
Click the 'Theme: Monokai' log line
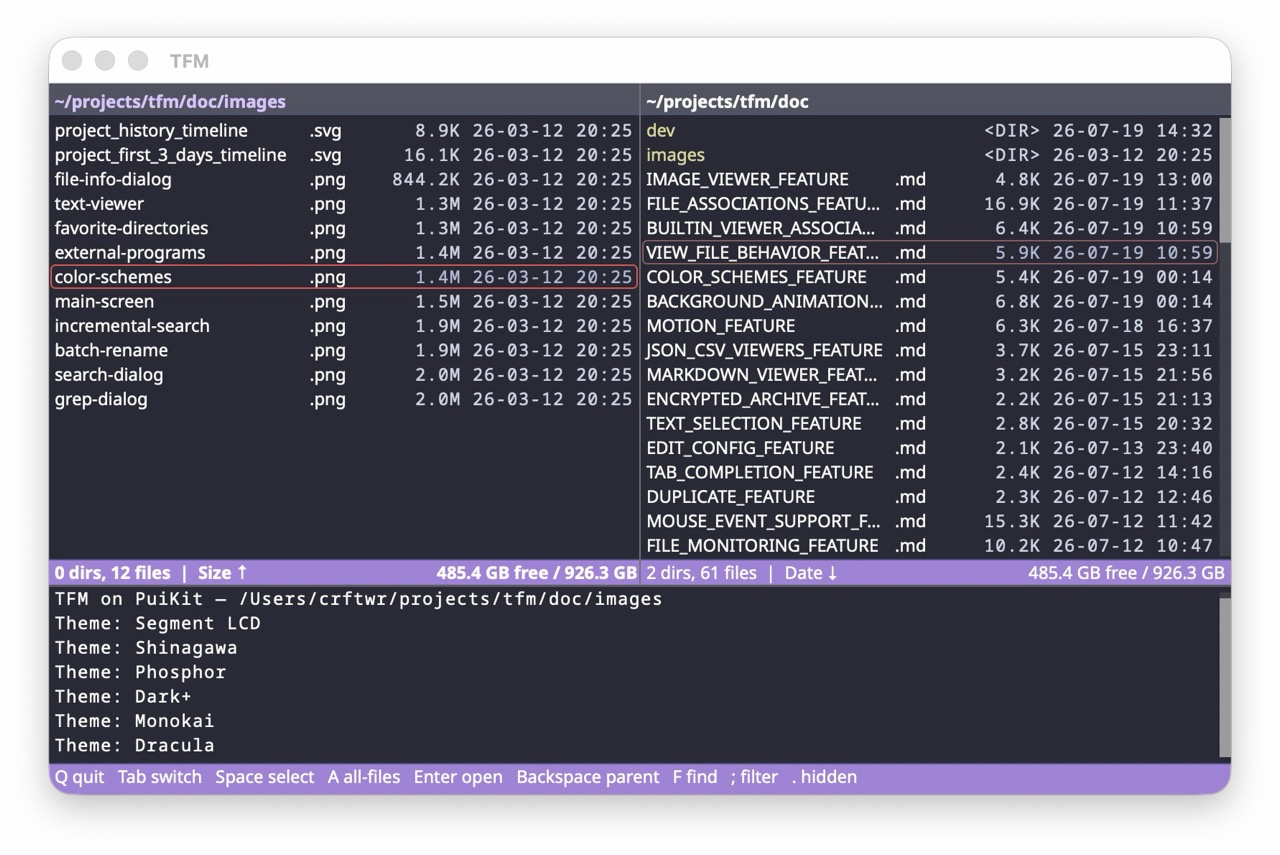pos(134,721)
